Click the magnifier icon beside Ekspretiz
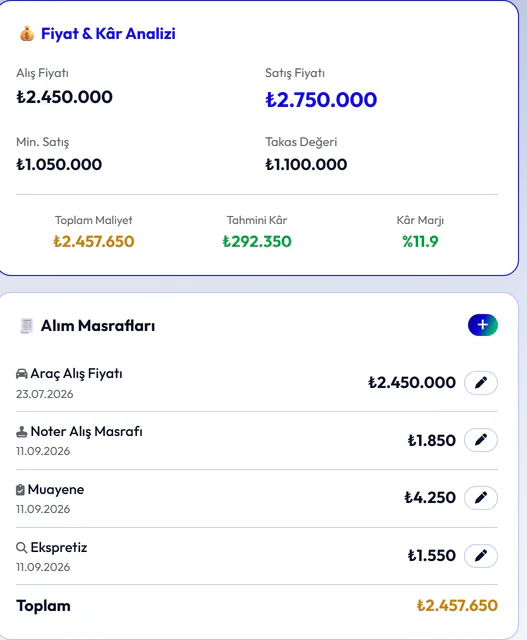 [x=22, y=547]
